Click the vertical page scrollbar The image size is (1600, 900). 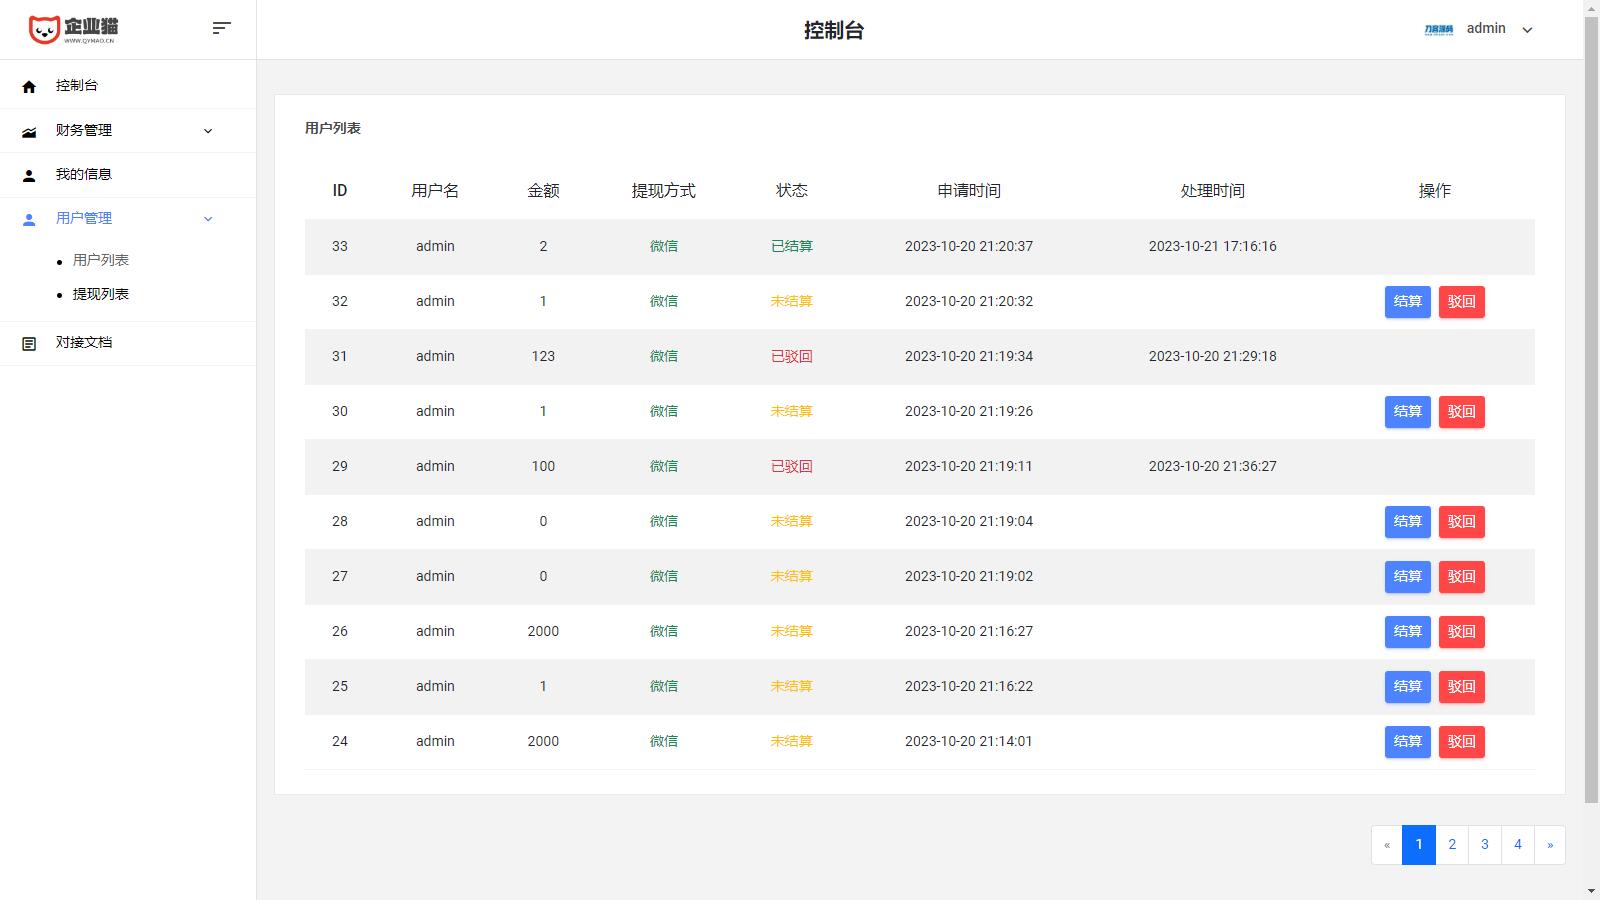(x=1591, y=400)
